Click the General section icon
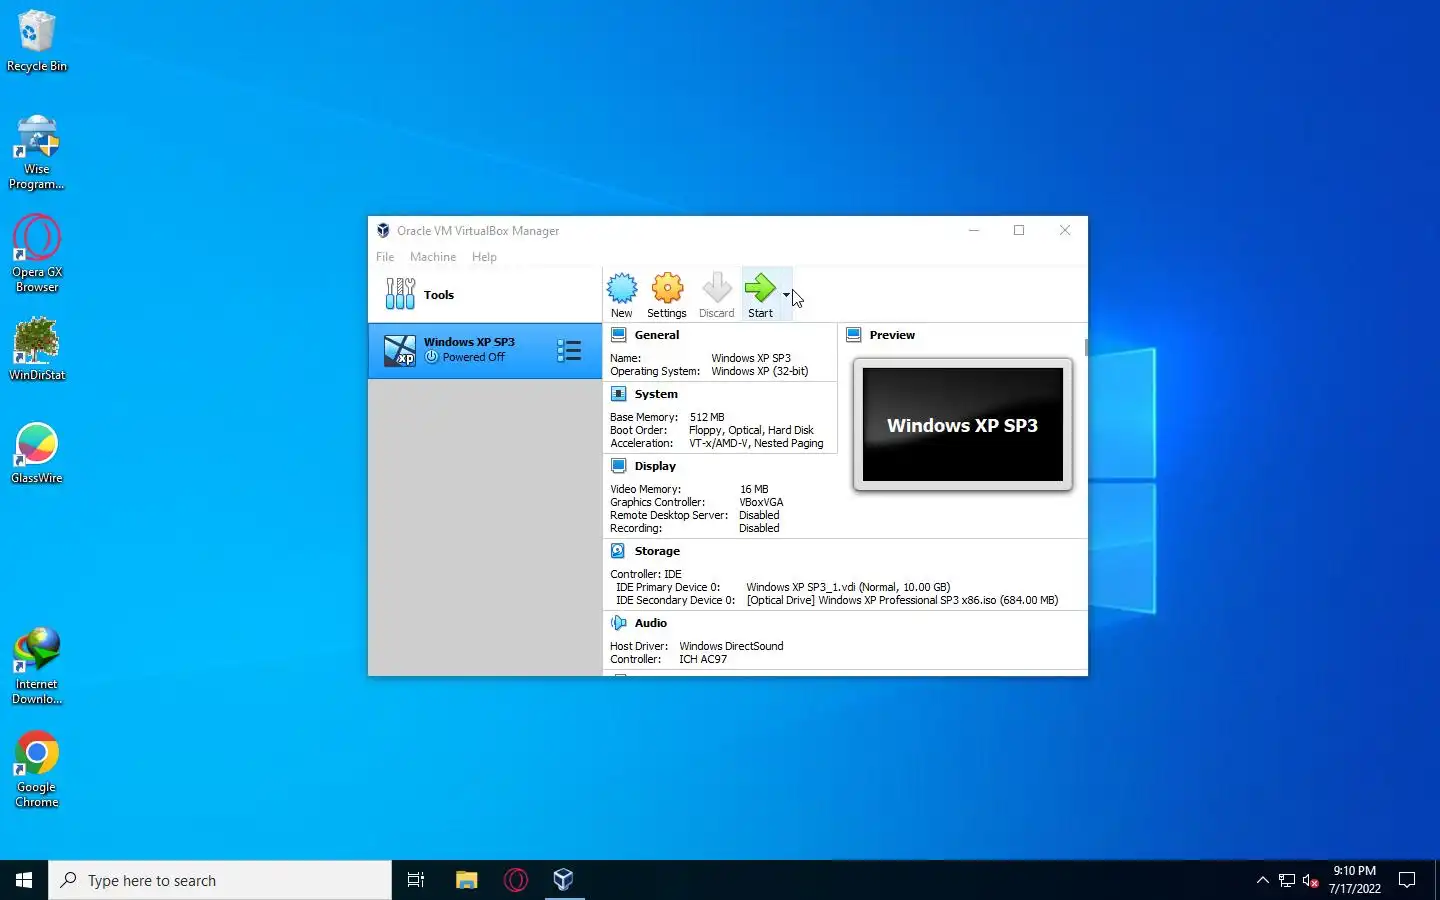1440x900 pixels. pyautogui.click(x=619, y=335)
